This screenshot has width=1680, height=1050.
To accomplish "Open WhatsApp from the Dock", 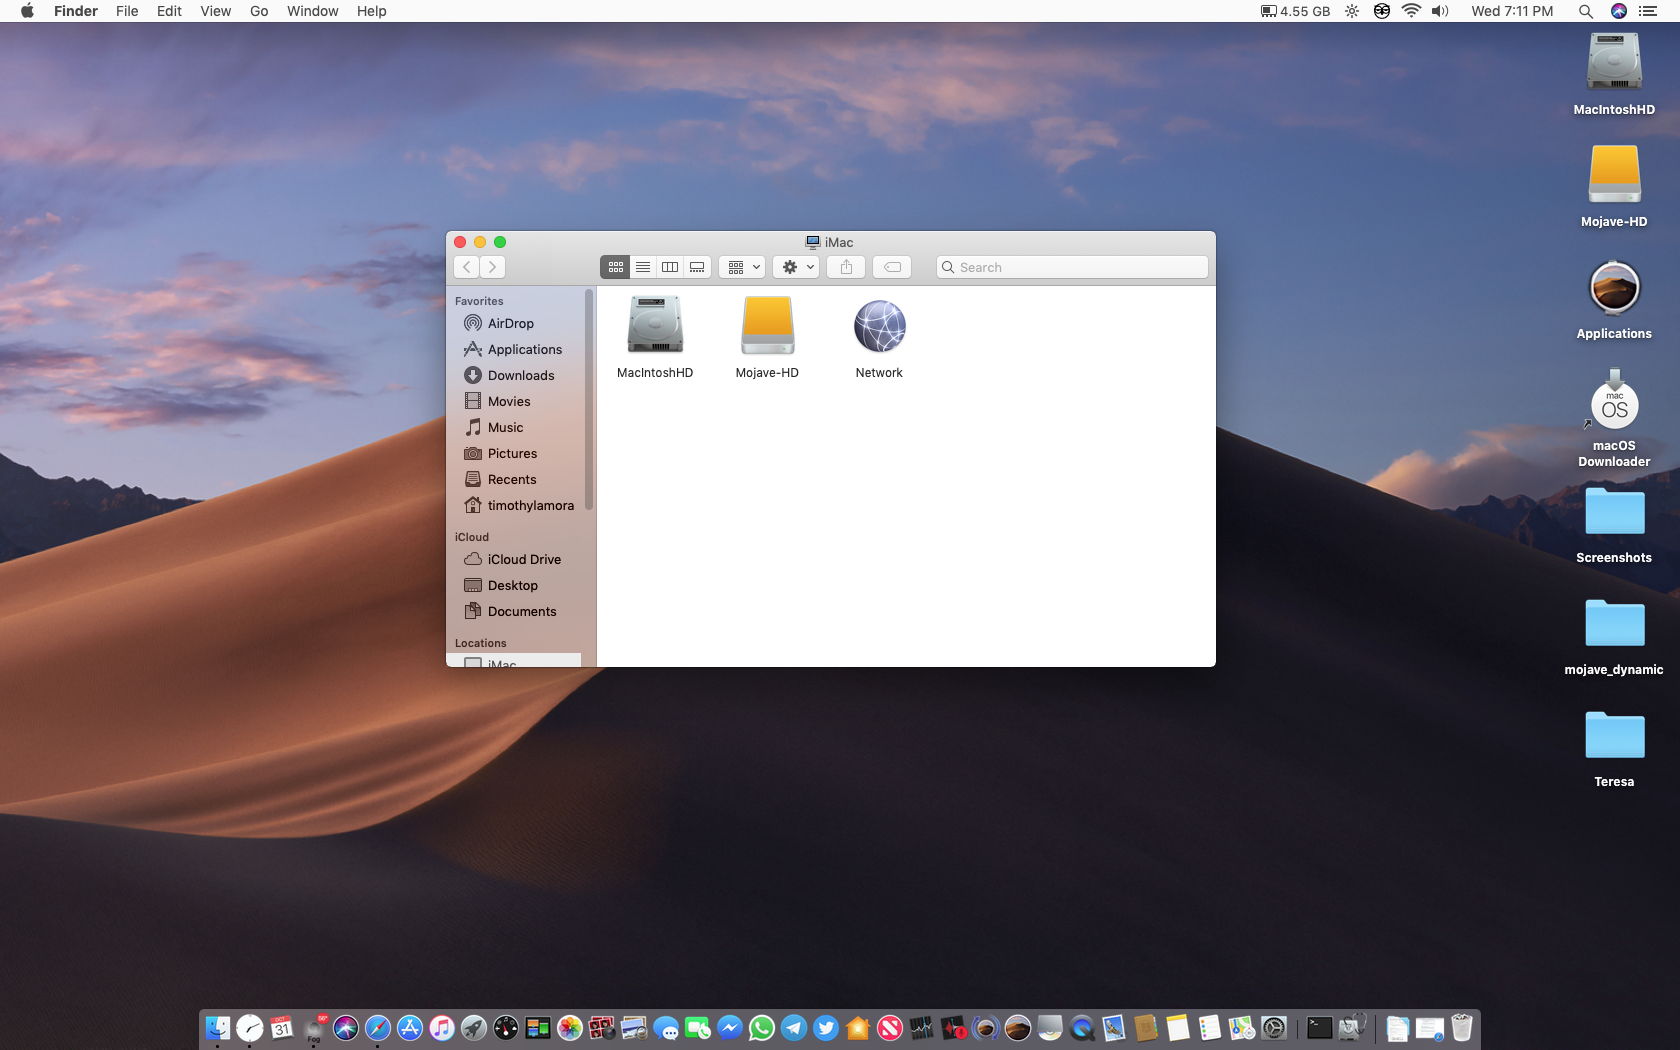I will coord(762,1028).
